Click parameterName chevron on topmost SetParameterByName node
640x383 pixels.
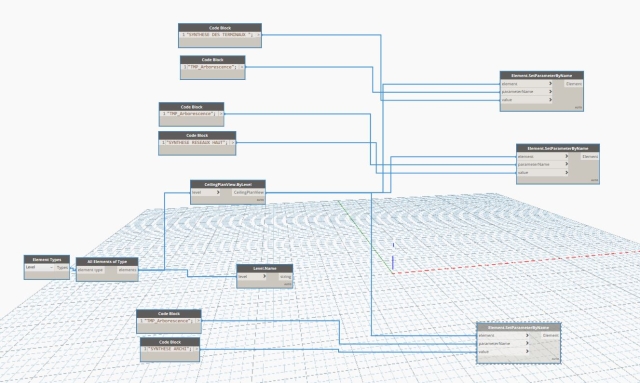550,91
